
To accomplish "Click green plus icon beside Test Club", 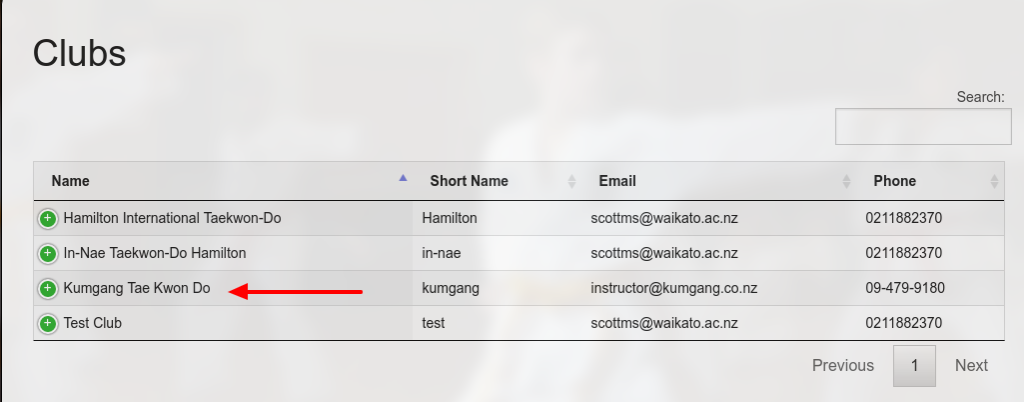I will (x=47, y=324).
